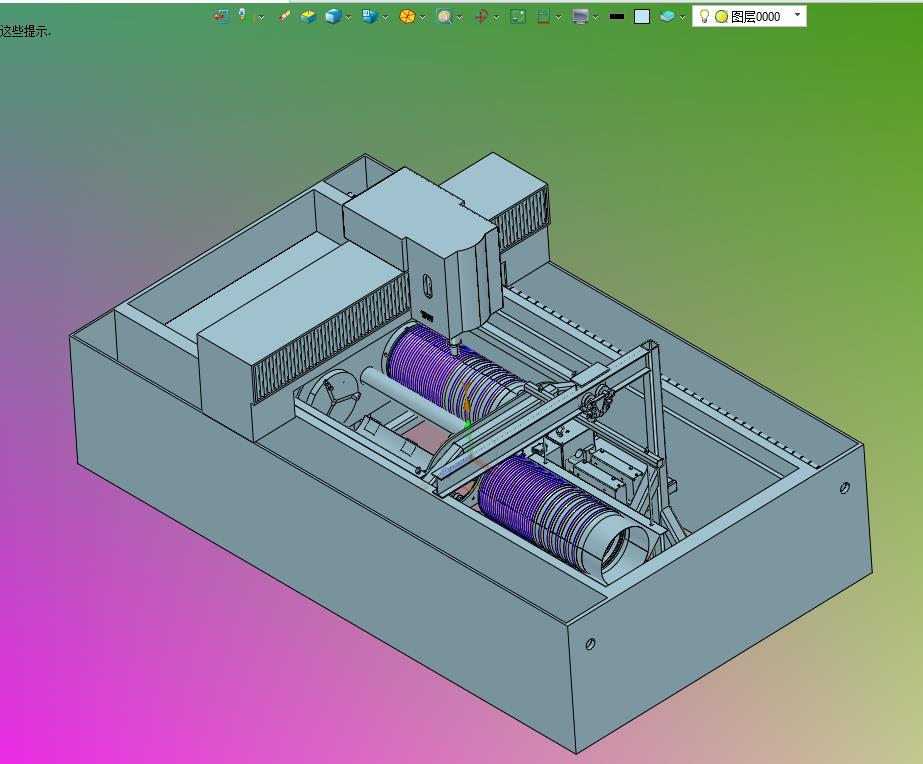Click the yellow layer color circle
This screenshot has height=764, width=923.
coord(721,16)
